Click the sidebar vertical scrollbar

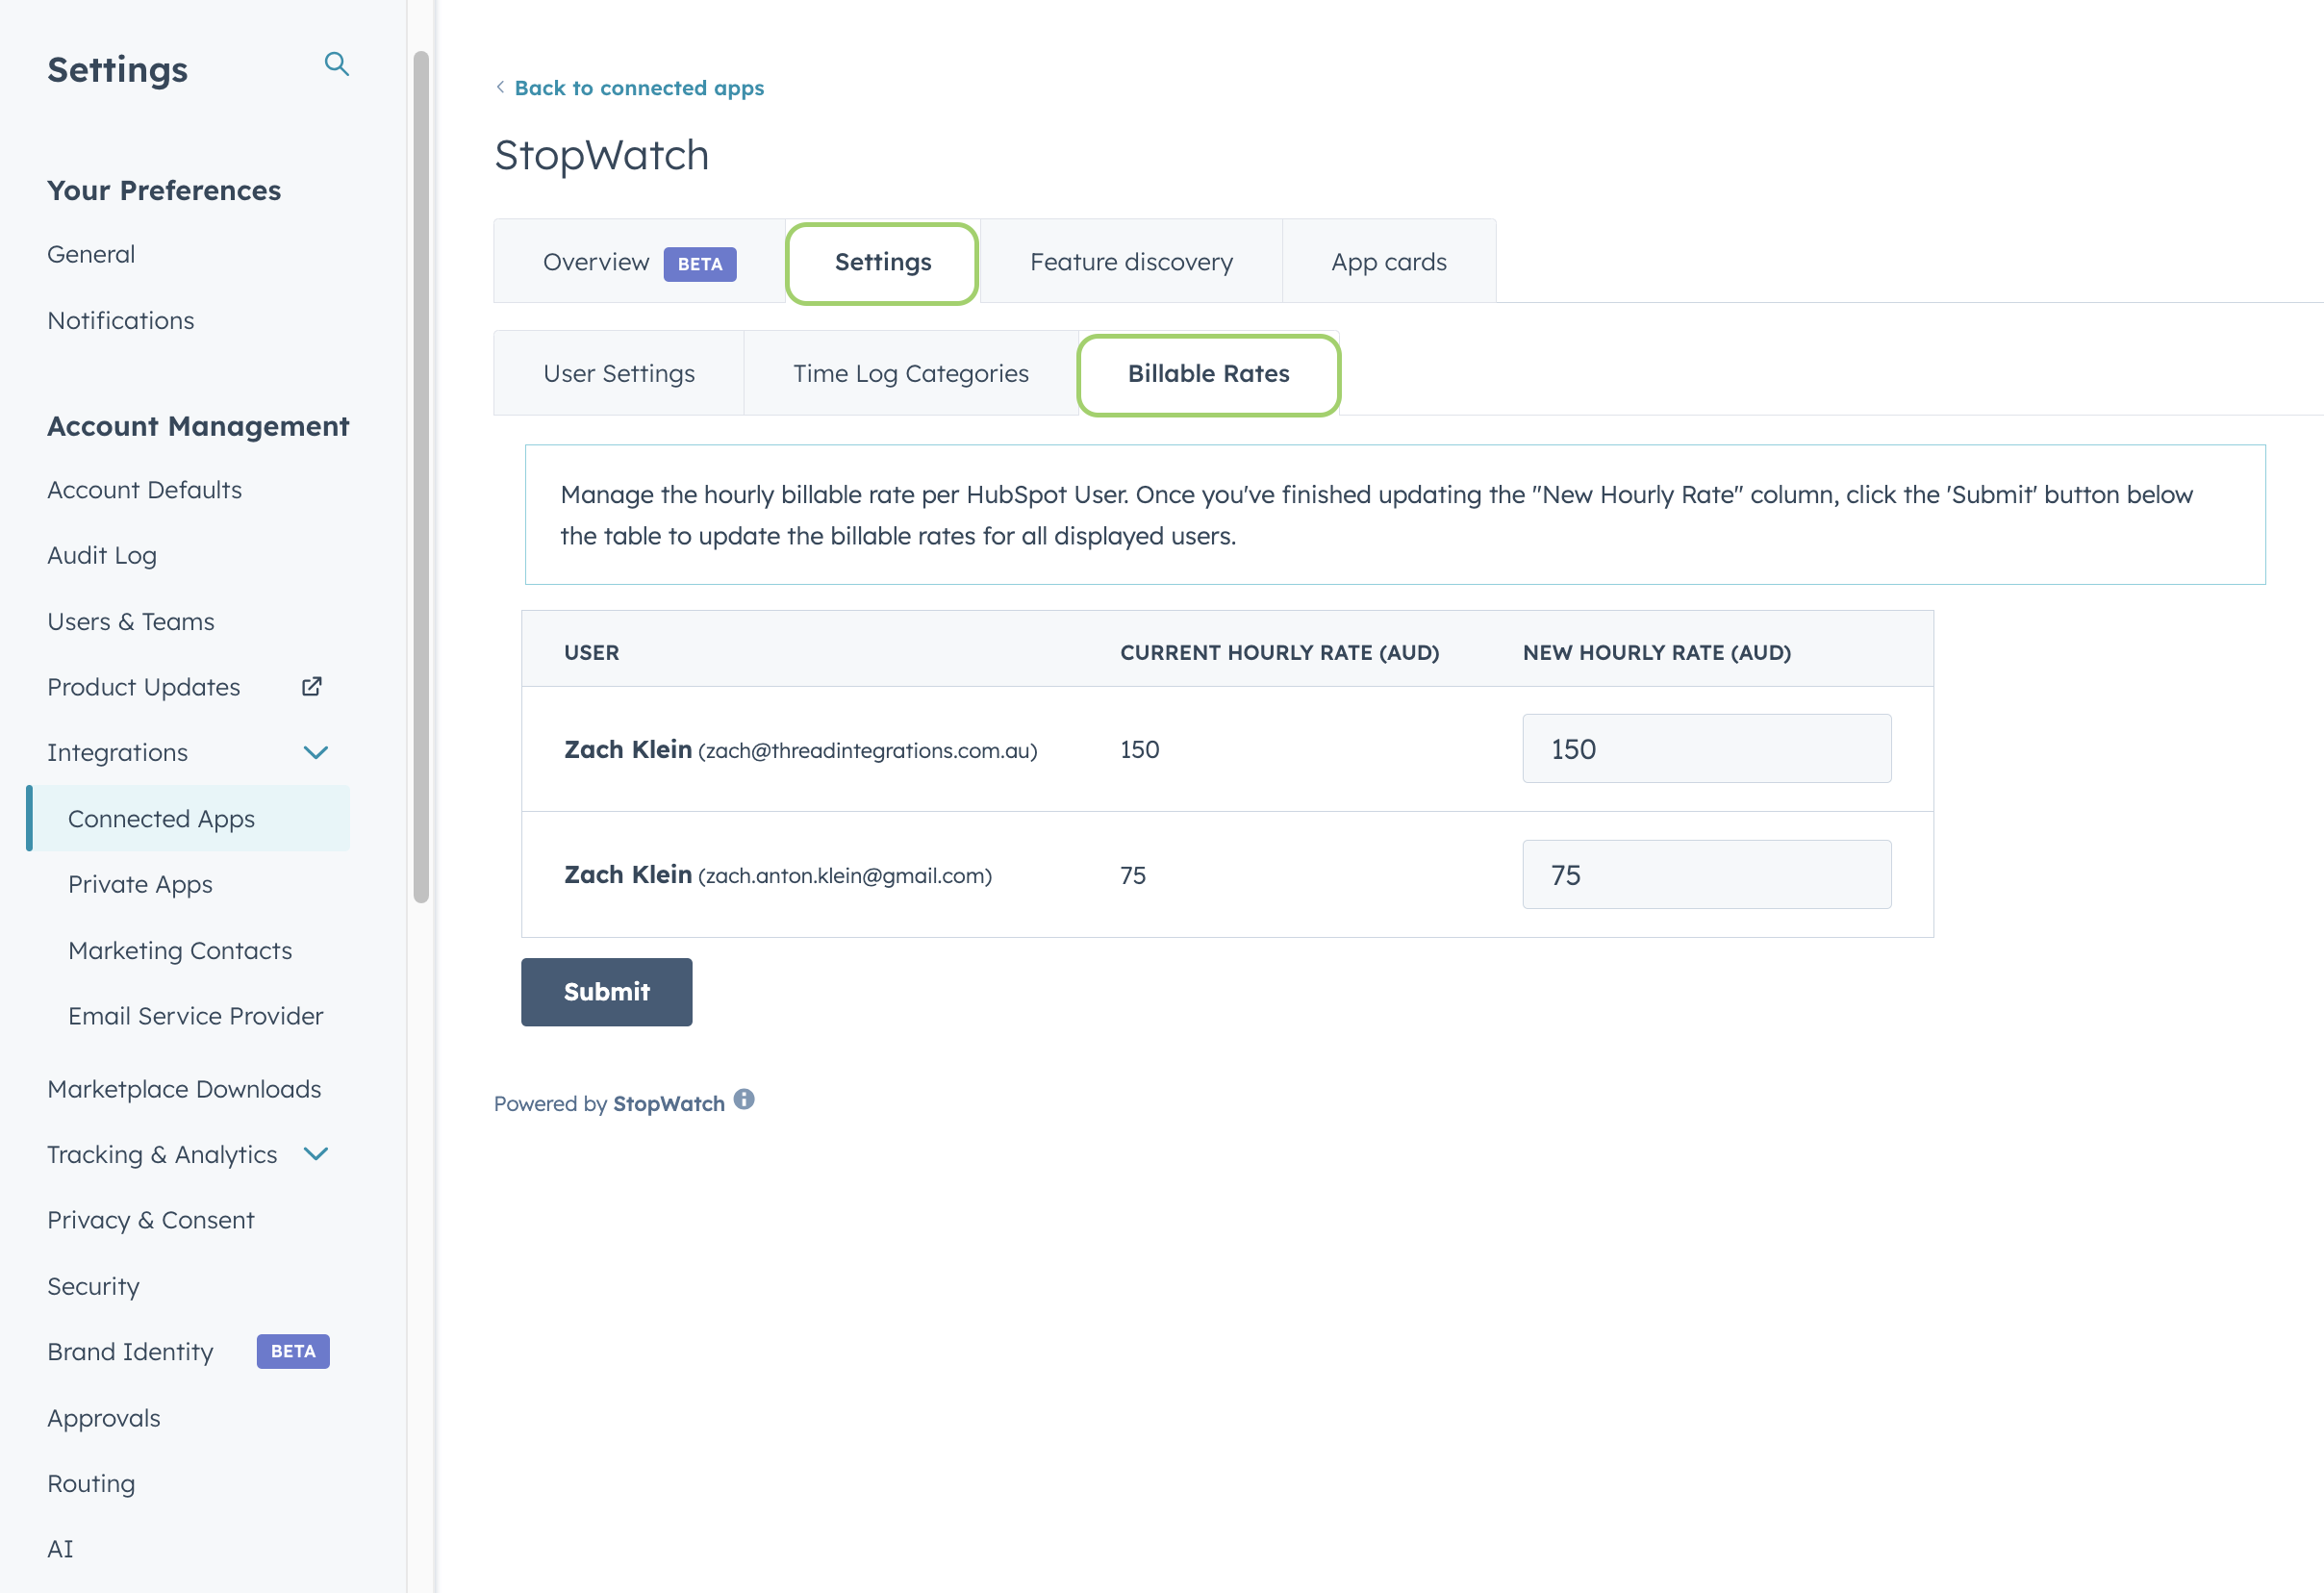[x=421, y=476]
